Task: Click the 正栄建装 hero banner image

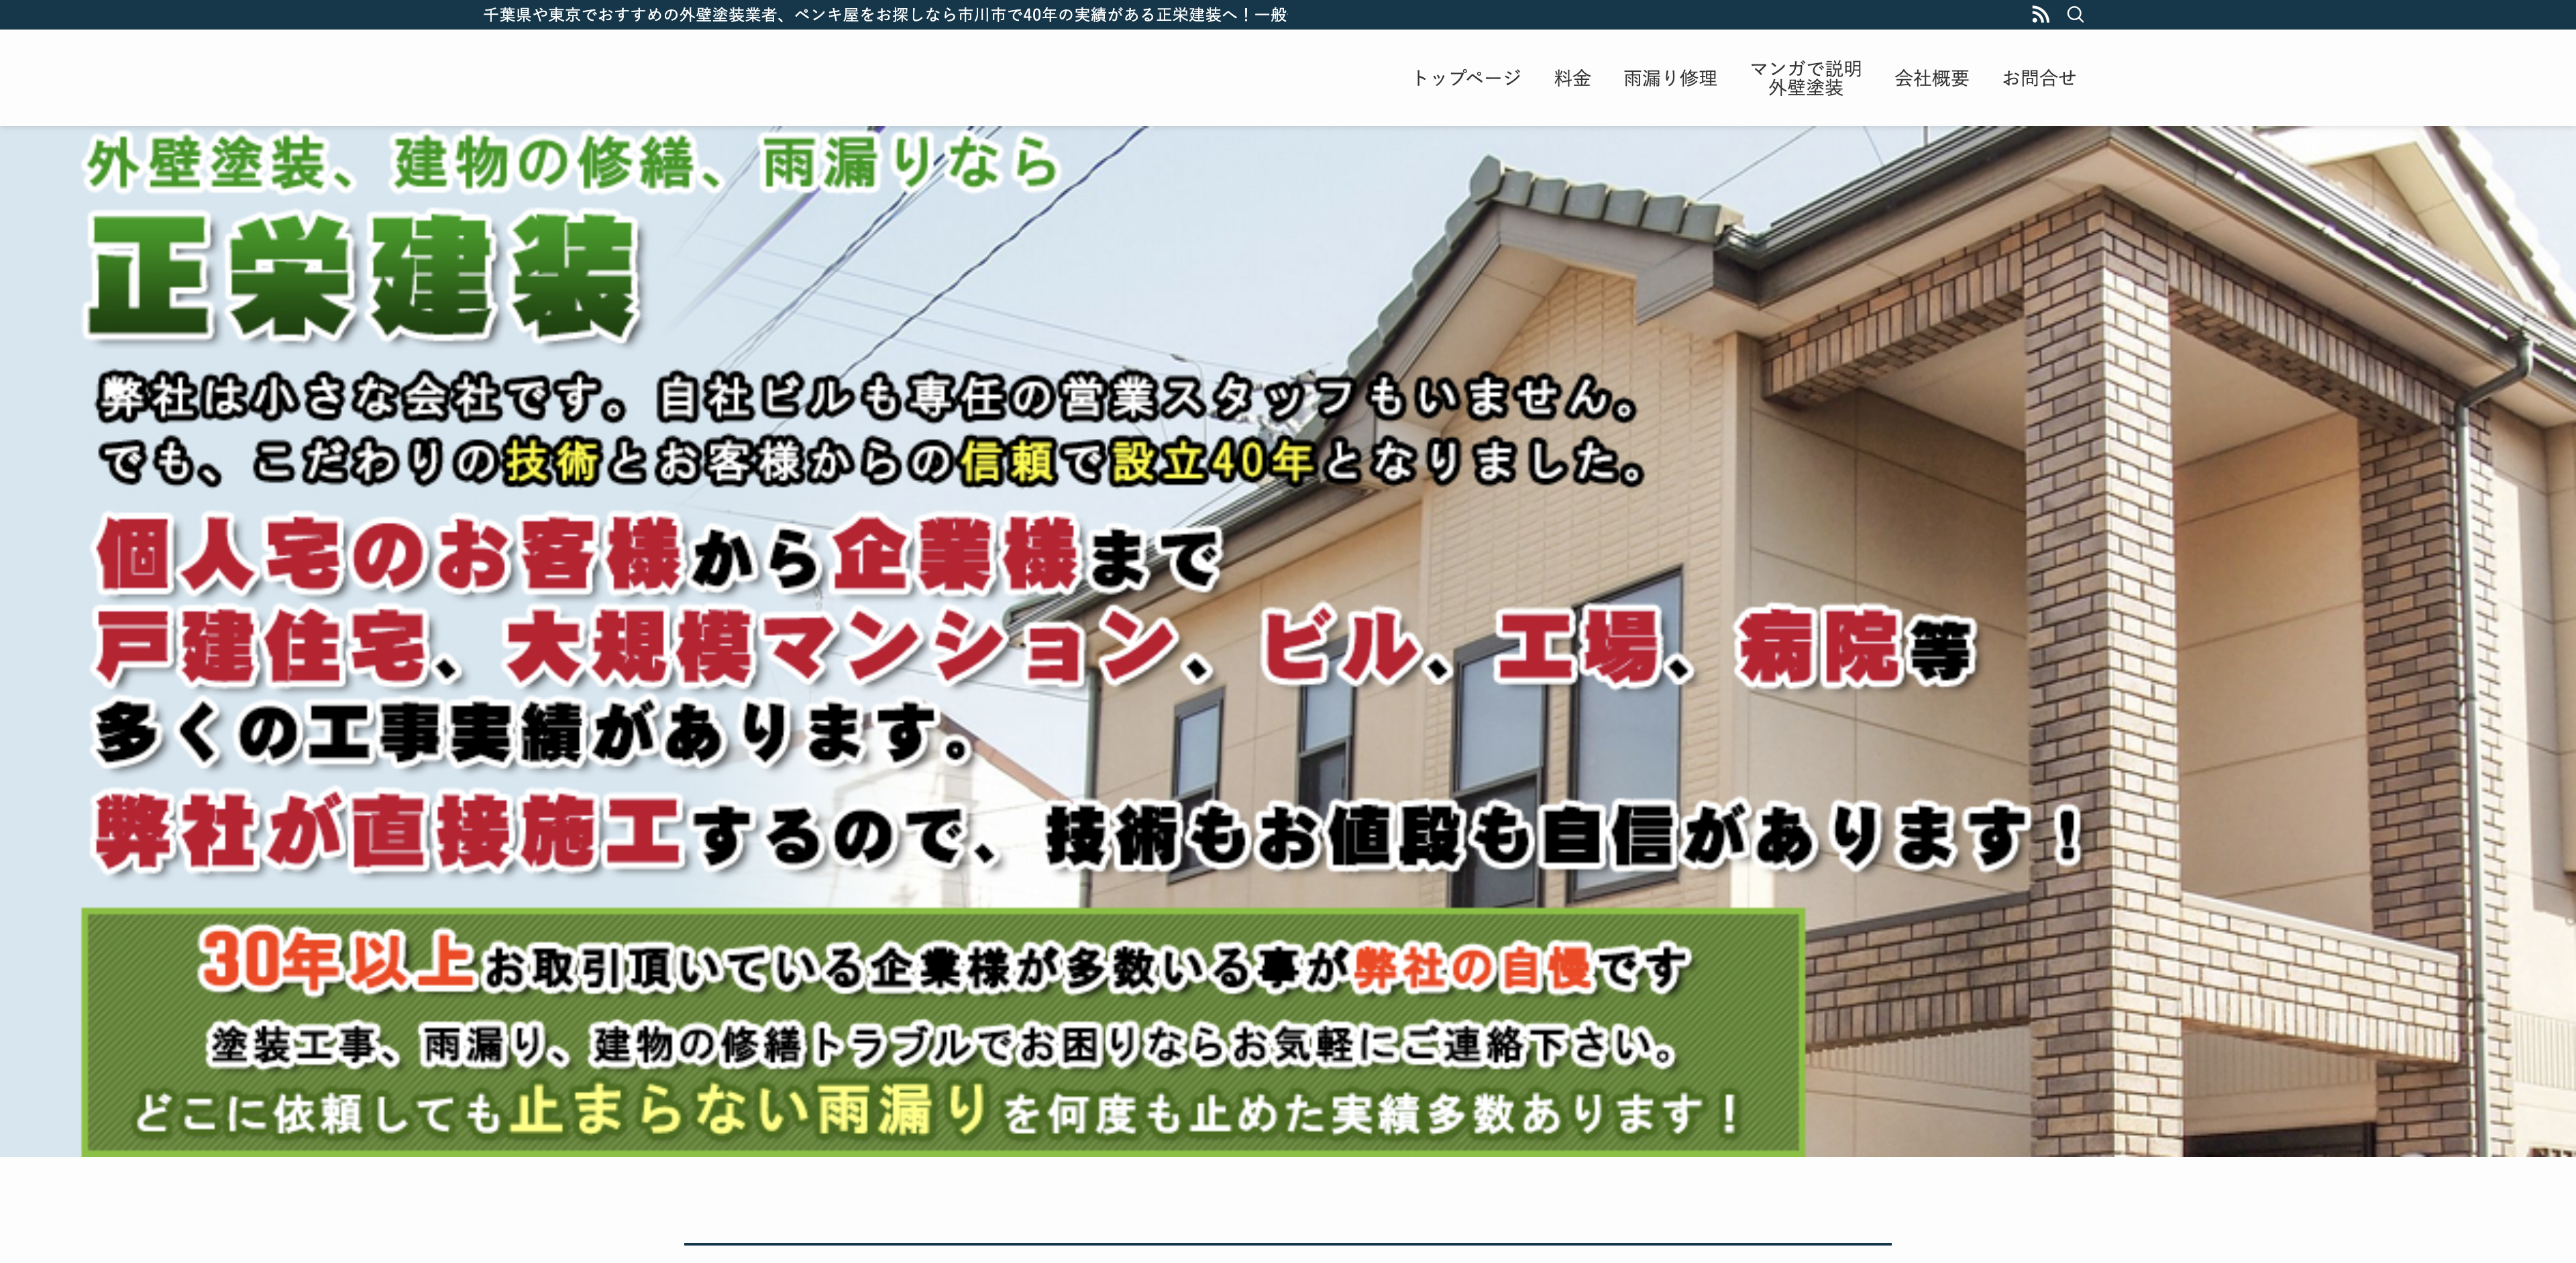Action: point(1288,641)
